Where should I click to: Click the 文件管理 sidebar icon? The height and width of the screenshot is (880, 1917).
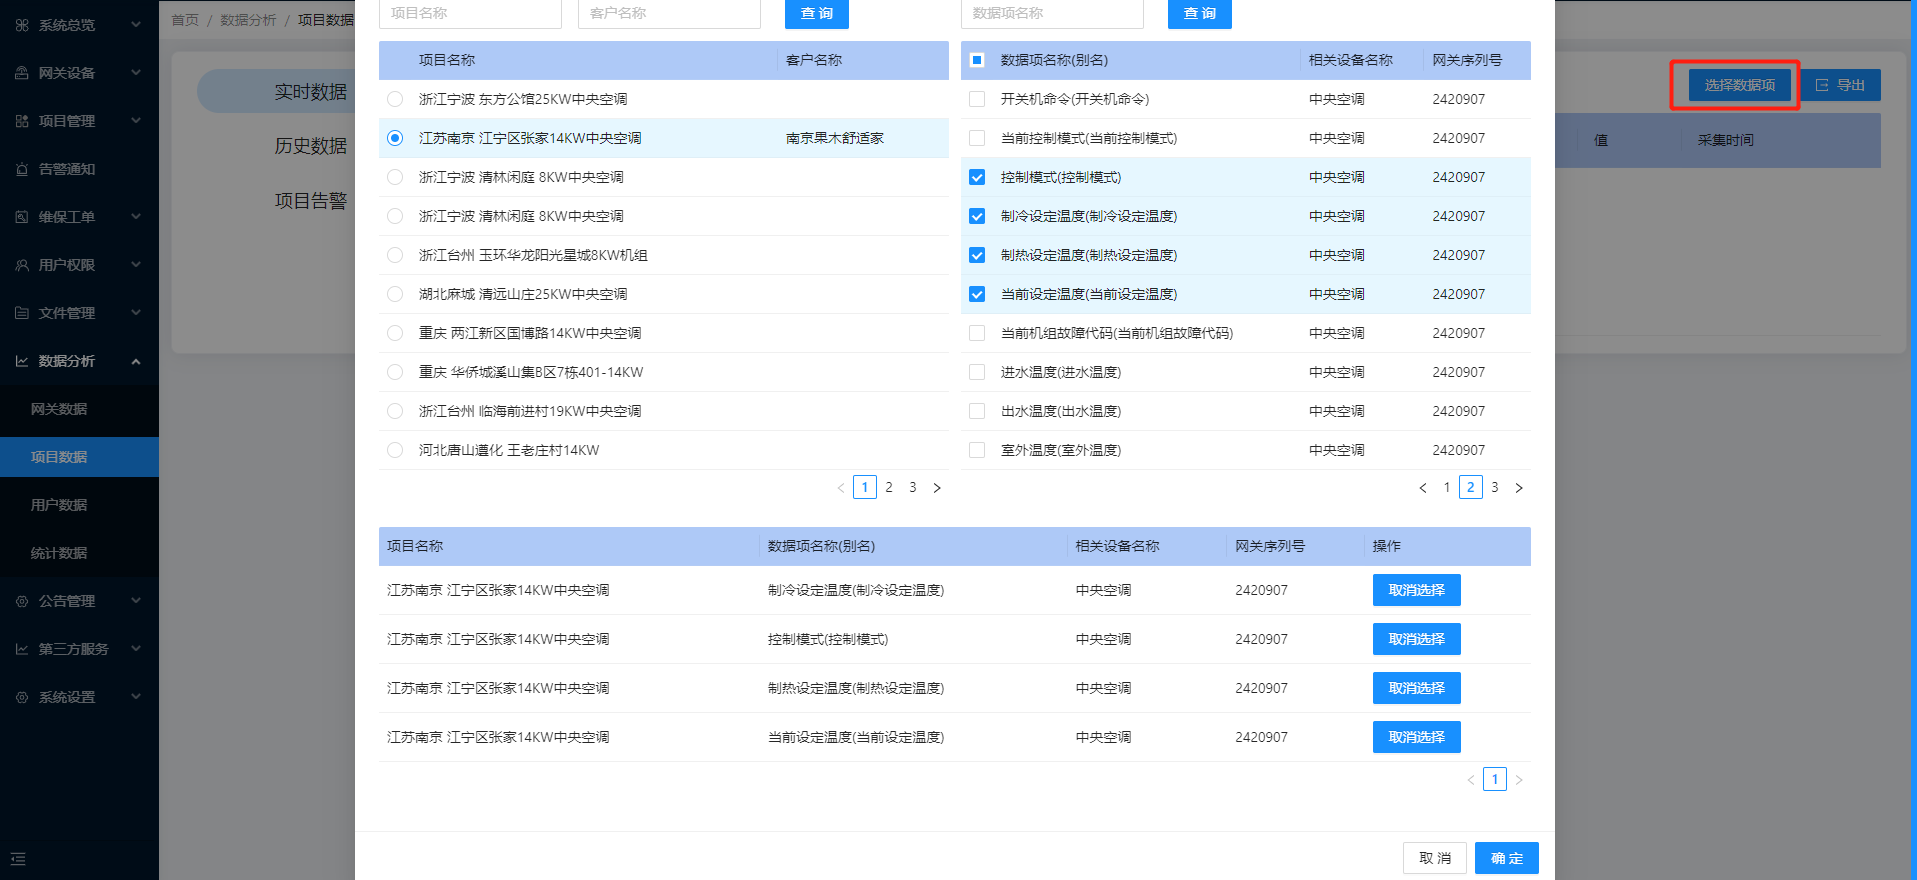[x=22, y=313]
